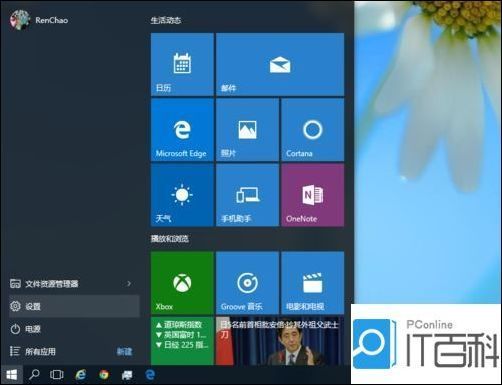Launch Google Chrome from taskbar

104,375
